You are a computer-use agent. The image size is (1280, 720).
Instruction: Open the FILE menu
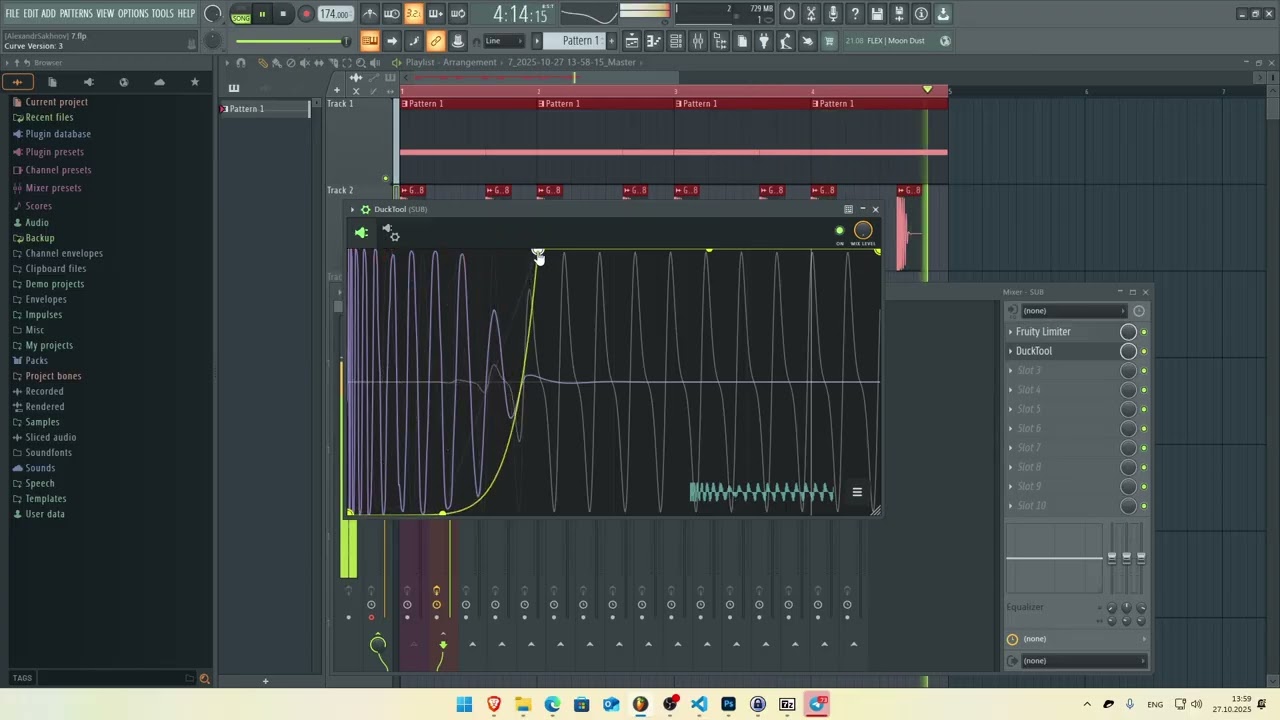(13, 14)
